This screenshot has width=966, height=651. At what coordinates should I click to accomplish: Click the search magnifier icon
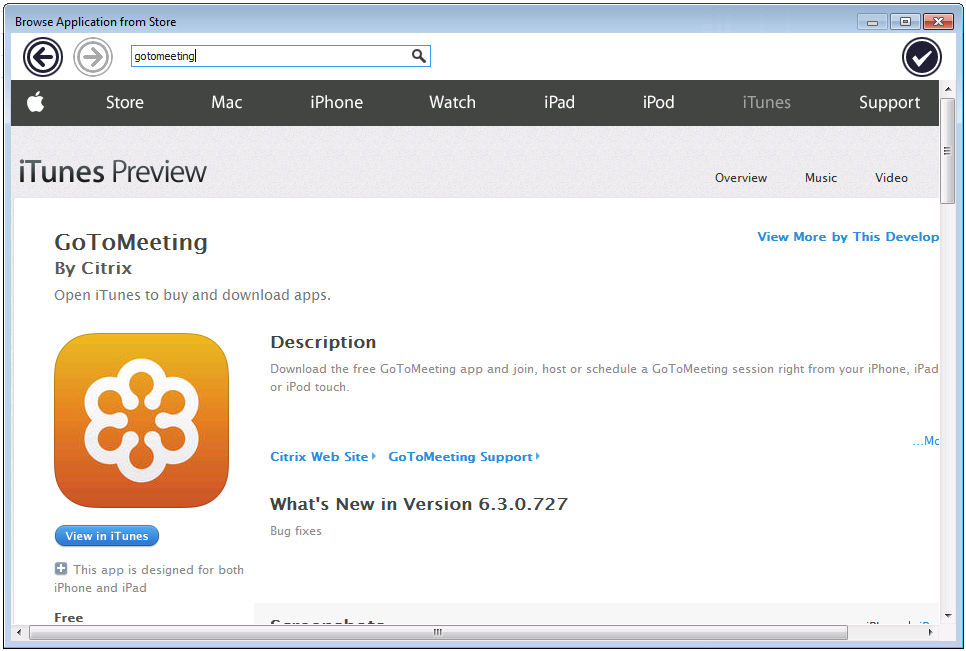[x=419, y=56]
